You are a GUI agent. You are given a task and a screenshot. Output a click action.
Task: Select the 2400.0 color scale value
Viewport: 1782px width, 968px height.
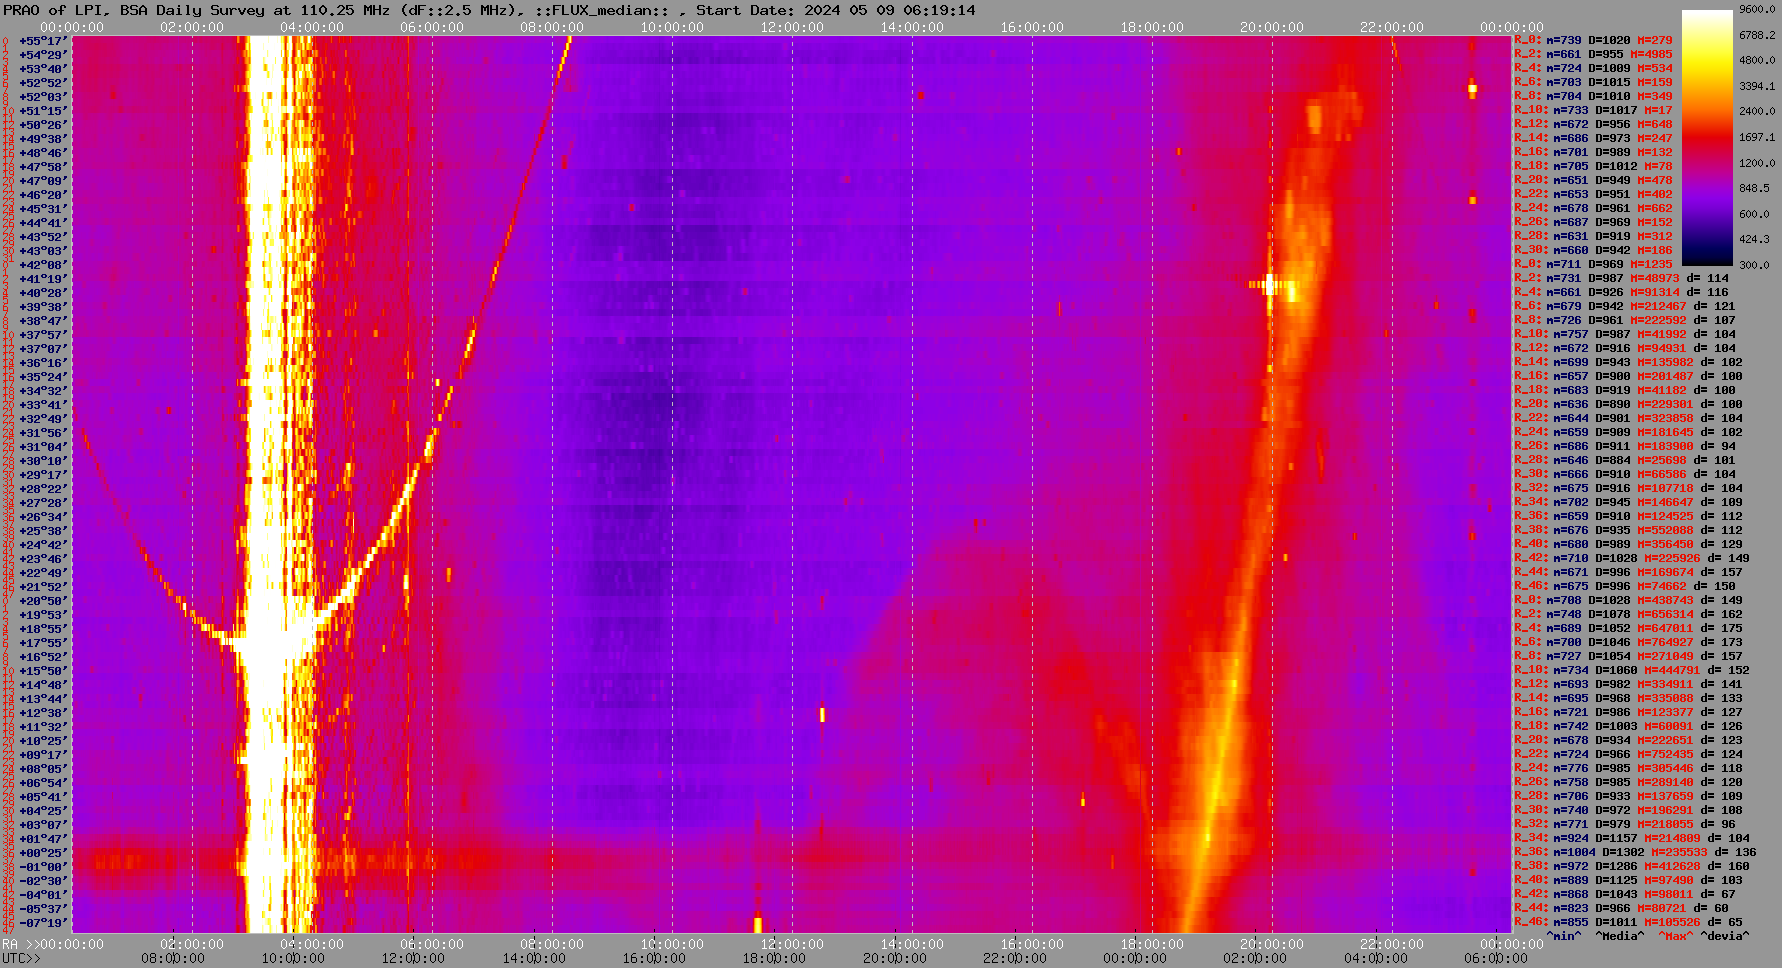coord(1757,111)
